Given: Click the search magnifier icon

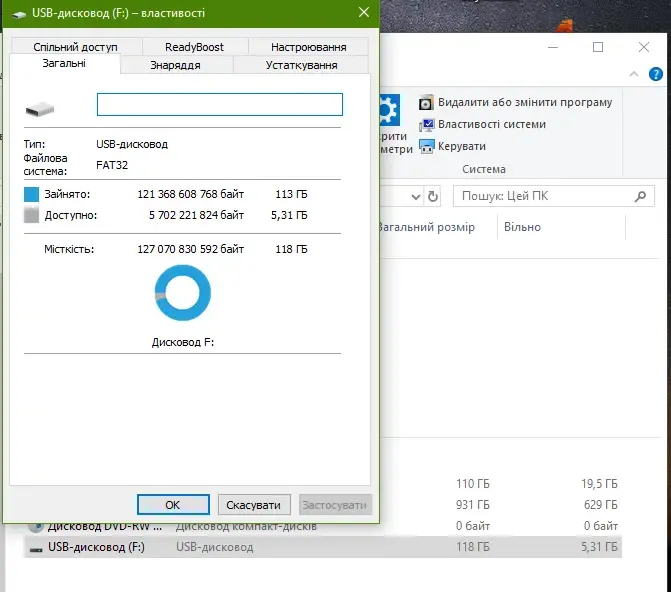Looking at the screenshot, I should 641,196.
